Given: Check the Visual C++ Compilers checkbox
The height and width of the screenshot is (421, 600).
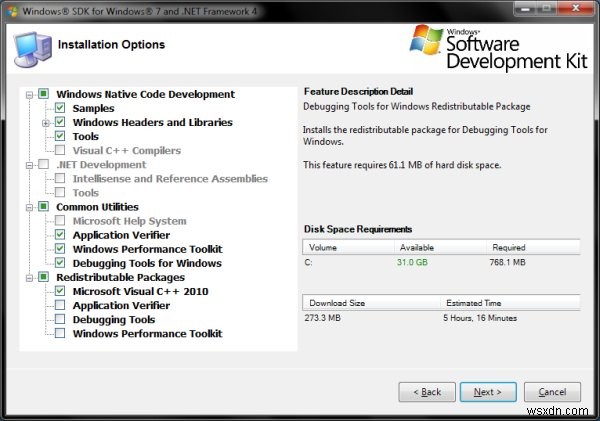Looking at the screenshot, I should tap(60, 150).
